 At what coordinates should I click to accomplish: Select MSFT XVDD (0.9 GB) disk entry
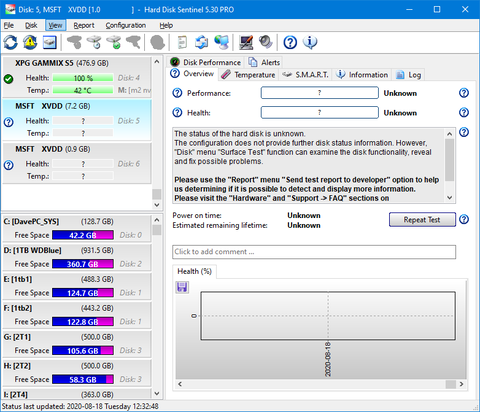point(77,163)
